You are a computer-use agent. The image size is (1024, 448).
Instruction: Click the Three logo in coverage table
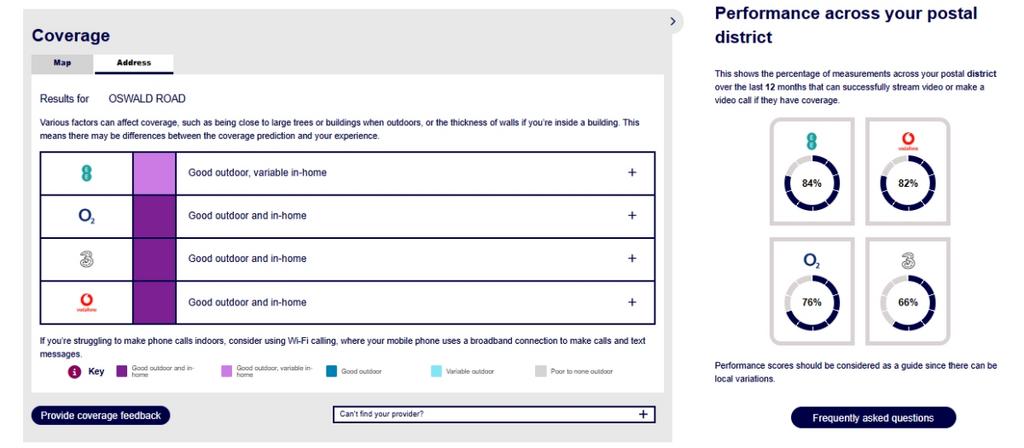coord(86,259)
